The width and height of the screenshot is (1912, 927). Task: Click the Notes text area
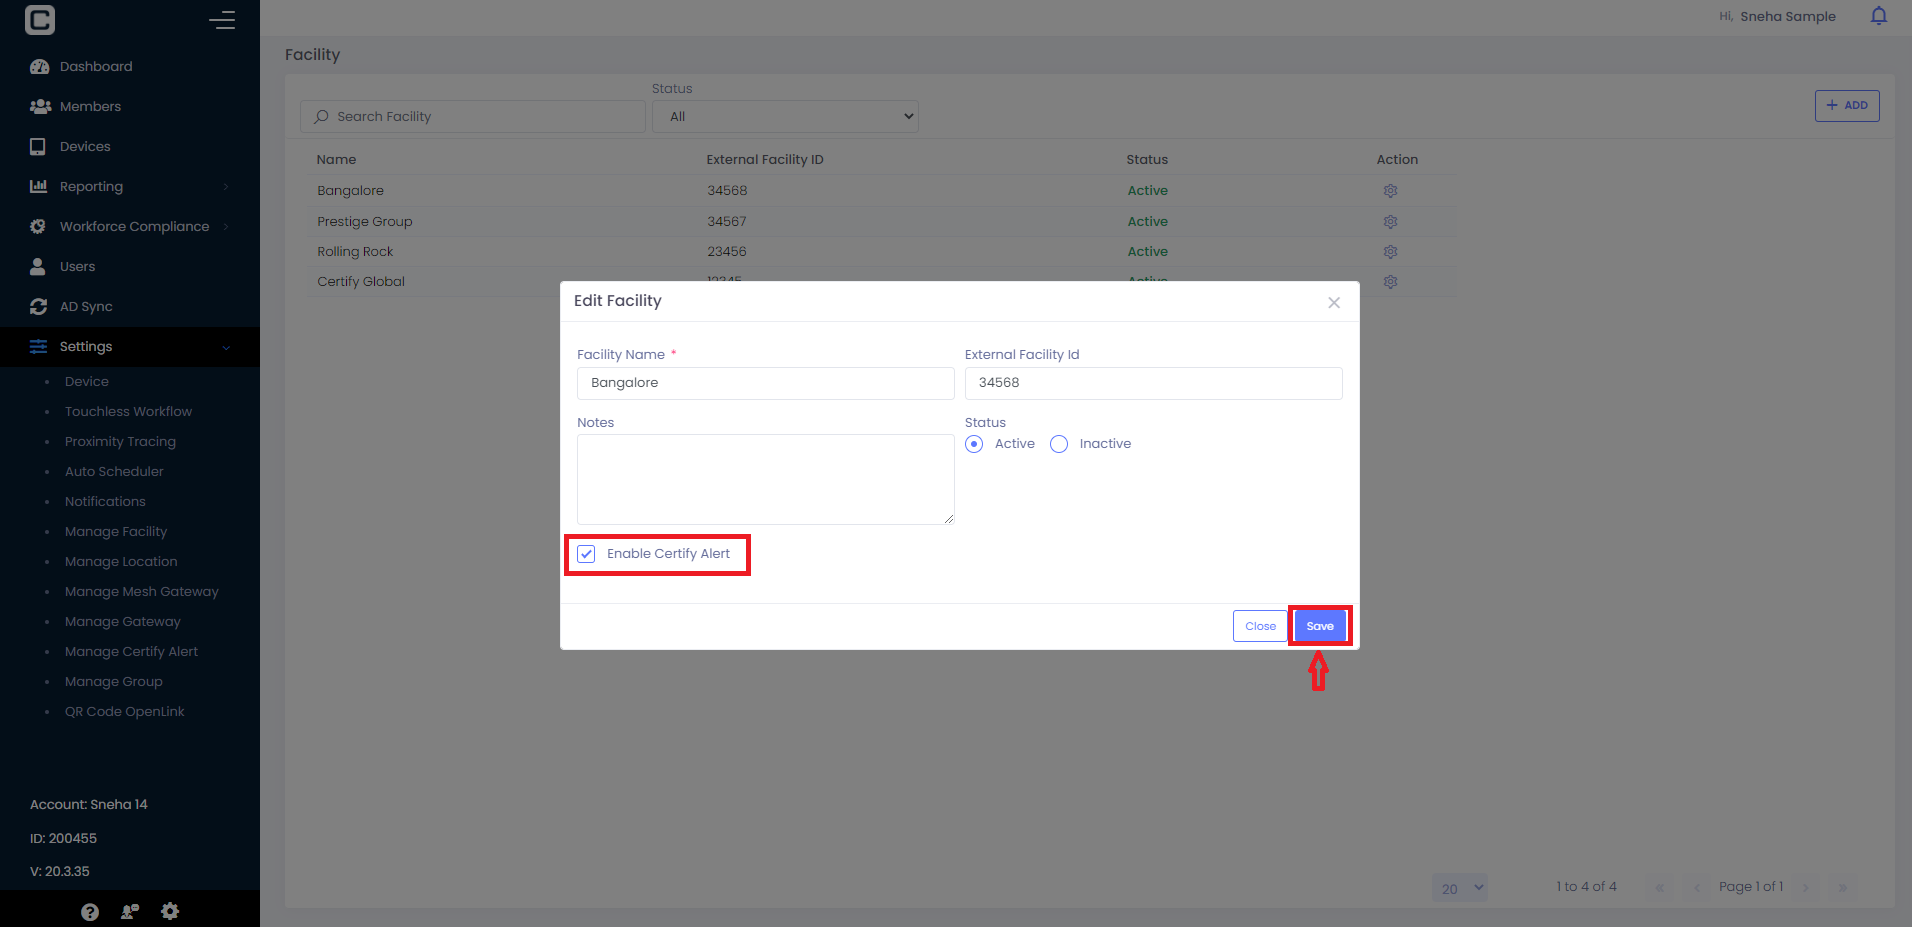click(x=765, y=479)
